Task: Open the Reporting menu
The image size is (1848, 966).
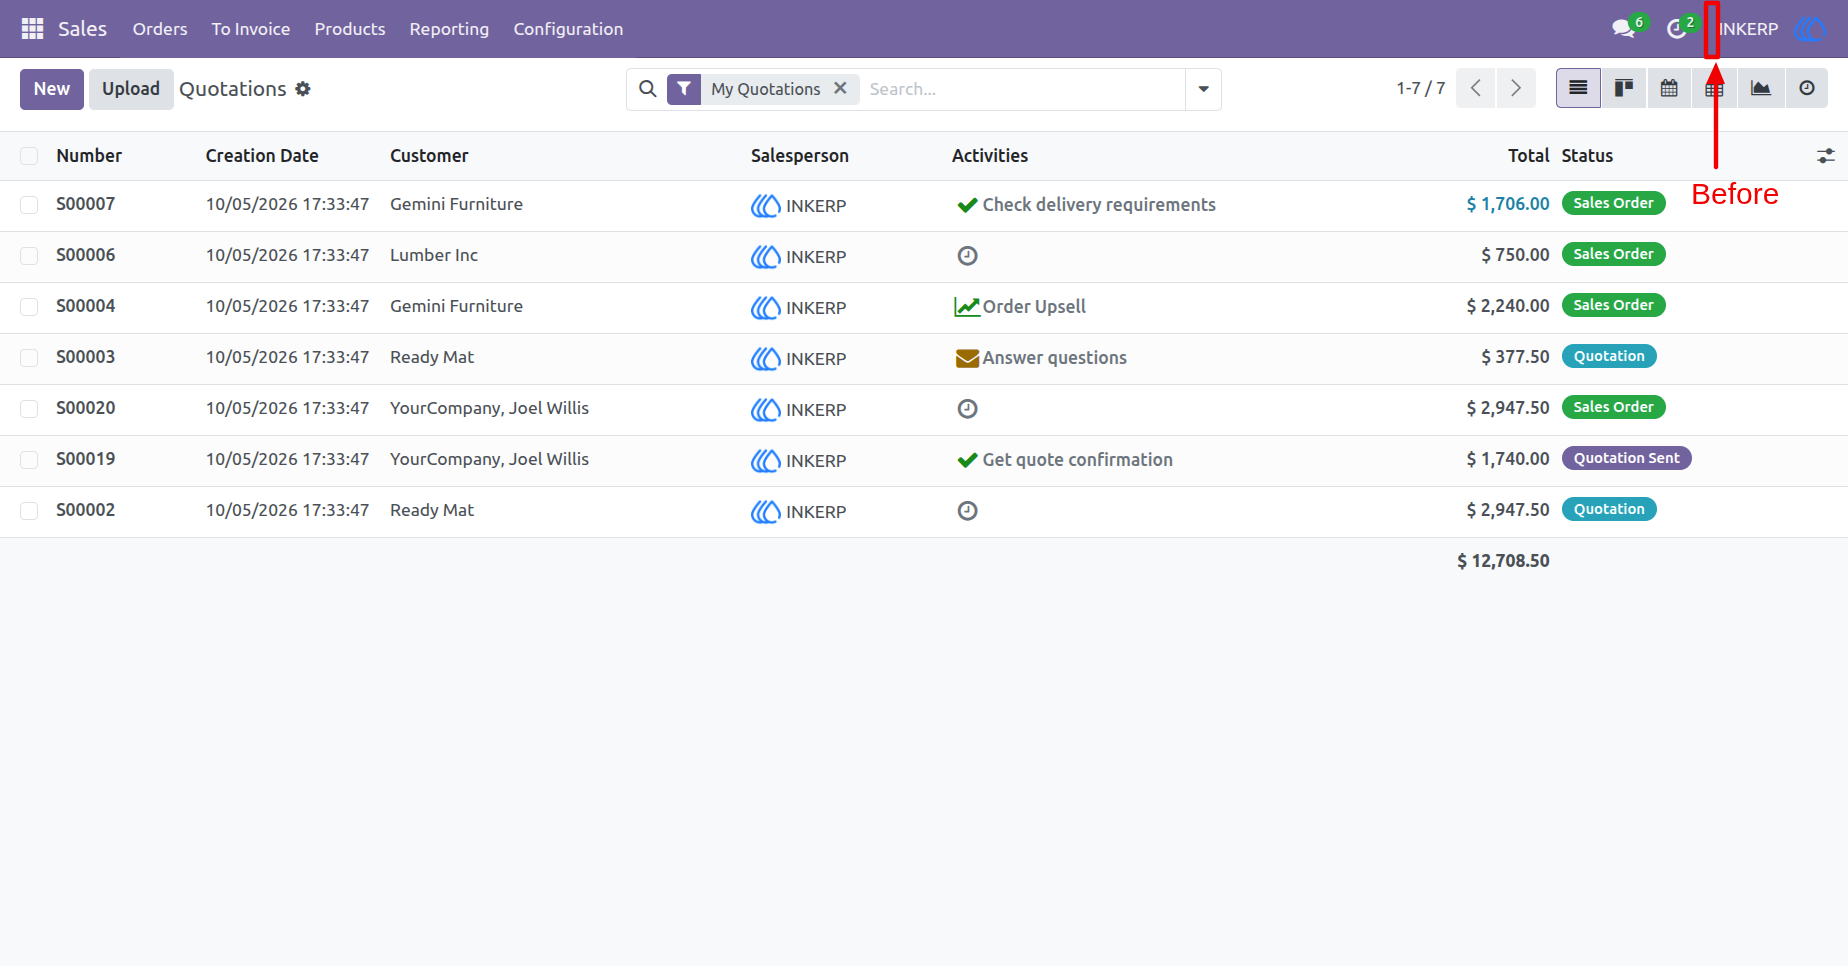Action: [449, 29]
